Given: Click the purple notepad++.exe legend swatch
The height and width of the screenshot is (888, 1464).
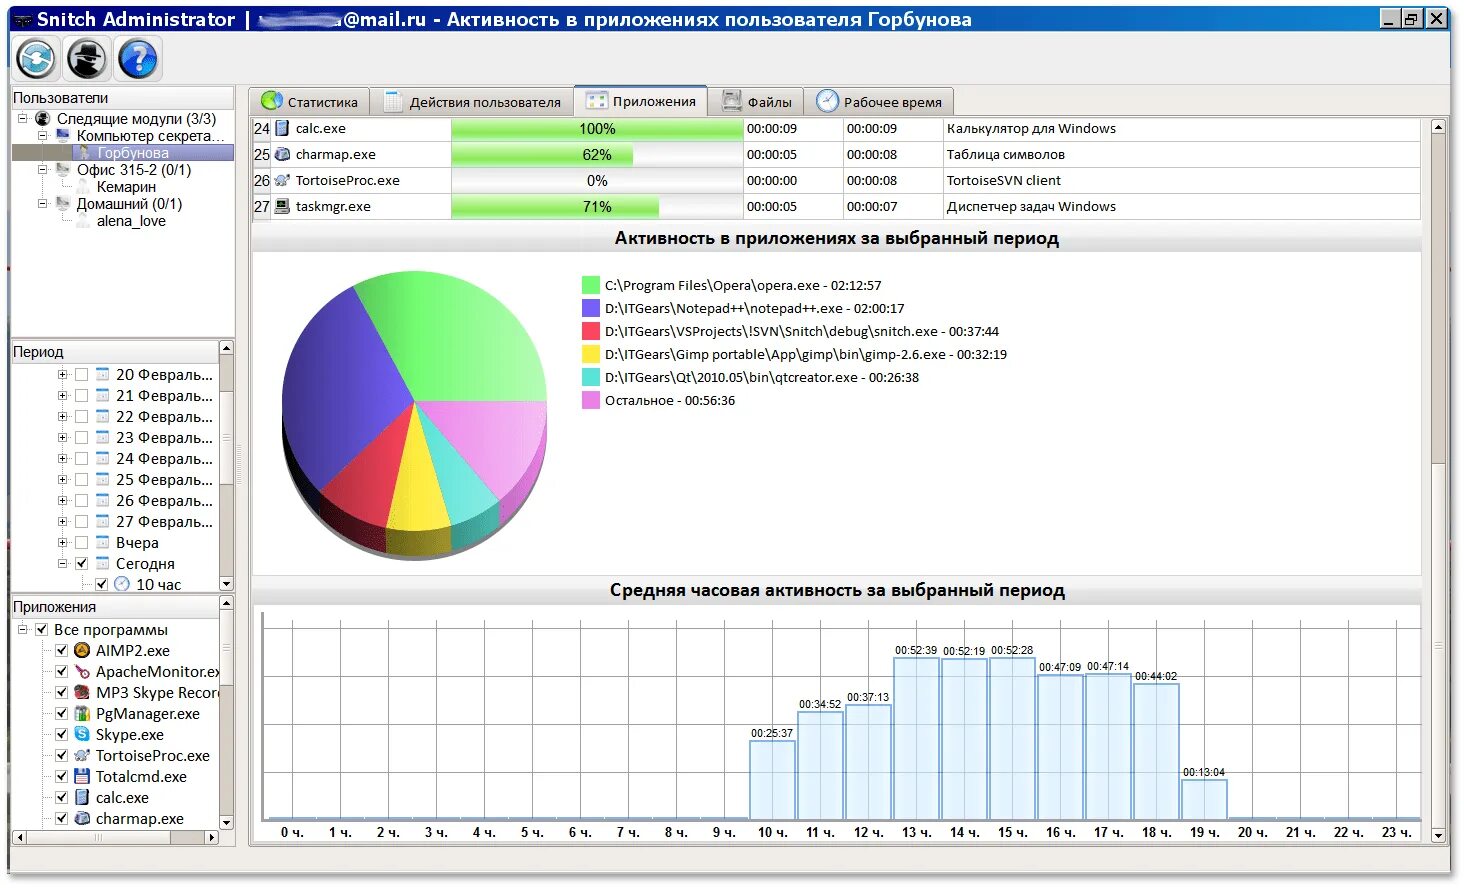Looking at the screenshot, I should [590, 308].
